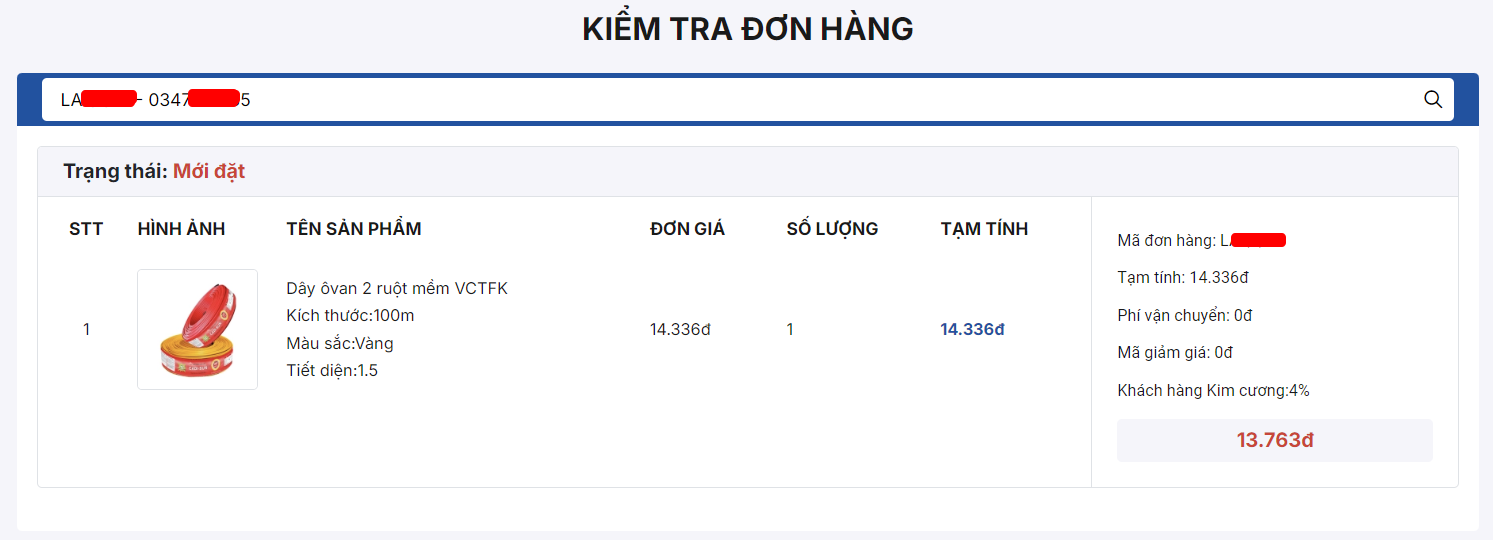Select the 'Mới đặt' order status text

(x=209, y=171)
